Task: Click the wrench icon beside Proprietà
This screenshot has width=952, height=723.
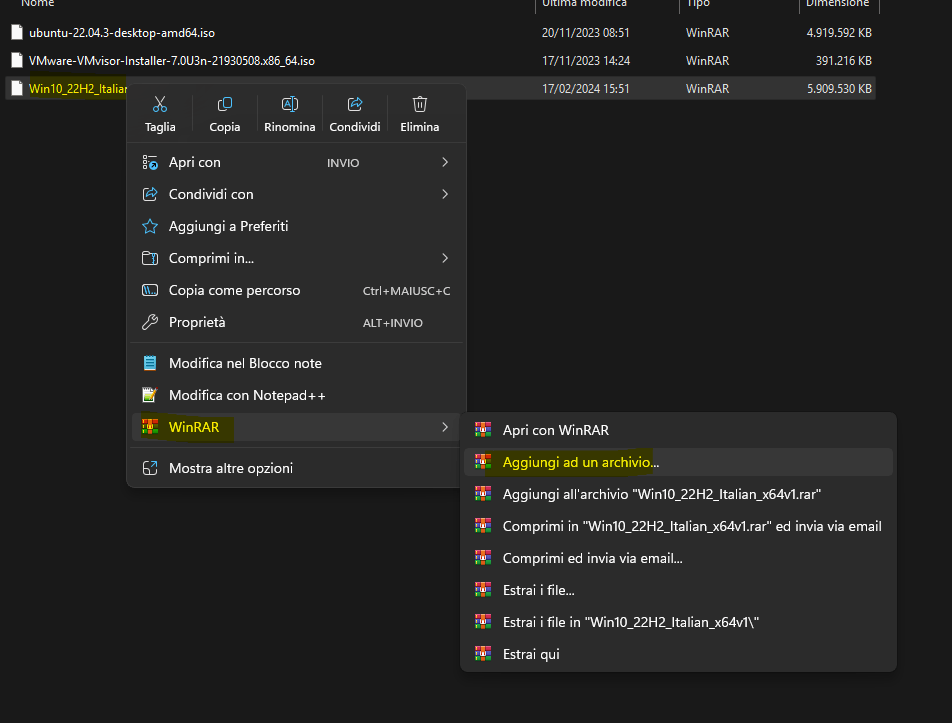Action: pos(150,322)
